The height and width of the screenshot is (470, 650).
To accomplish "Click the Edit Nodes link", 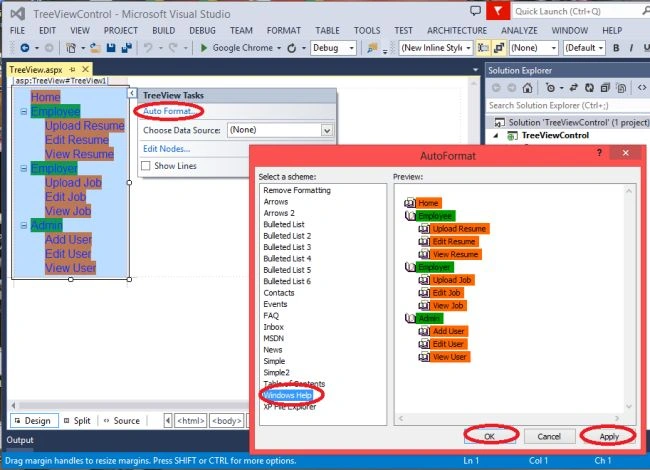I will (166, 149).
